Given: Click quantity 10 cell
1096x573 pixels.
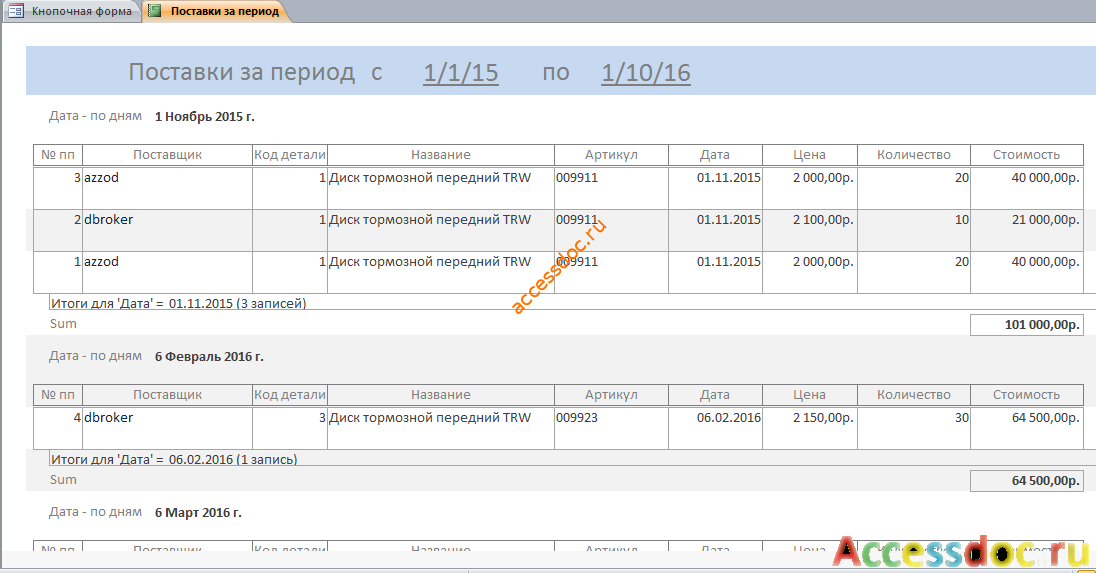Looking at the screenshot, I should point(914,230).
